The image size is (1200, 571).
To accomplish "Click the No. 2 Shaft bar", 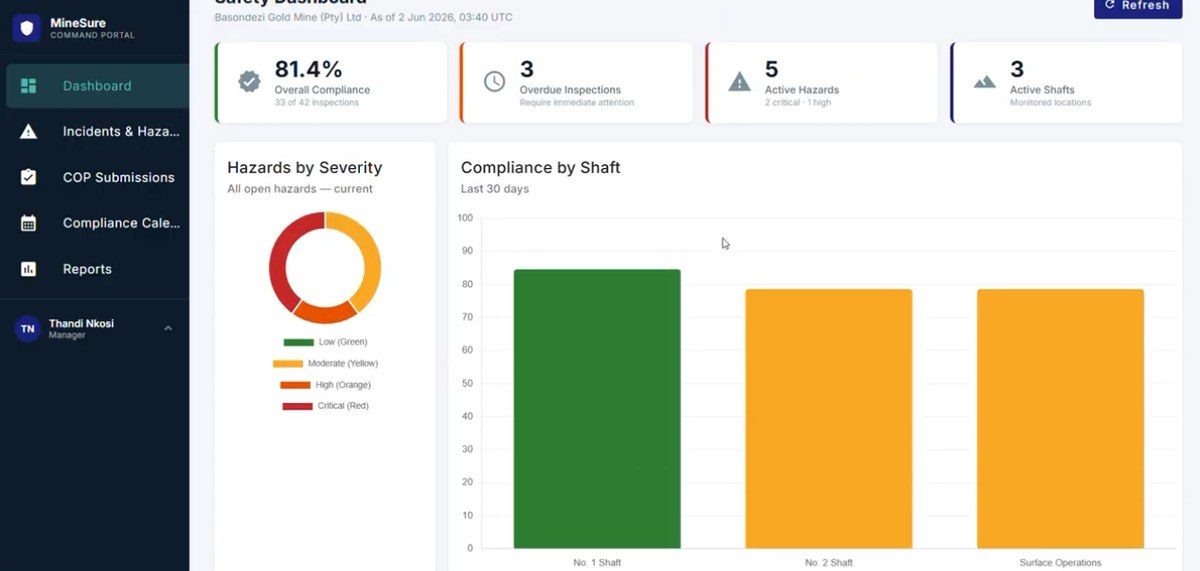I will [828, 419].
